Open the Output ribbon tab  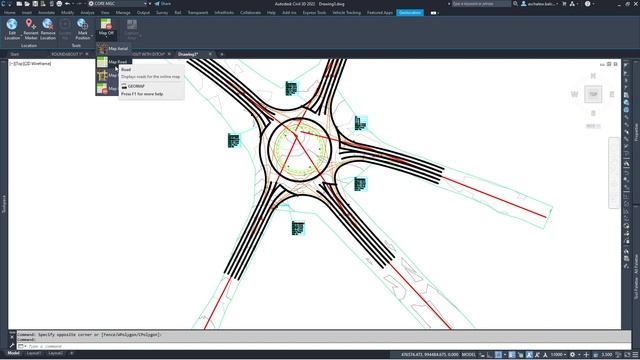(x=143, y=13)
